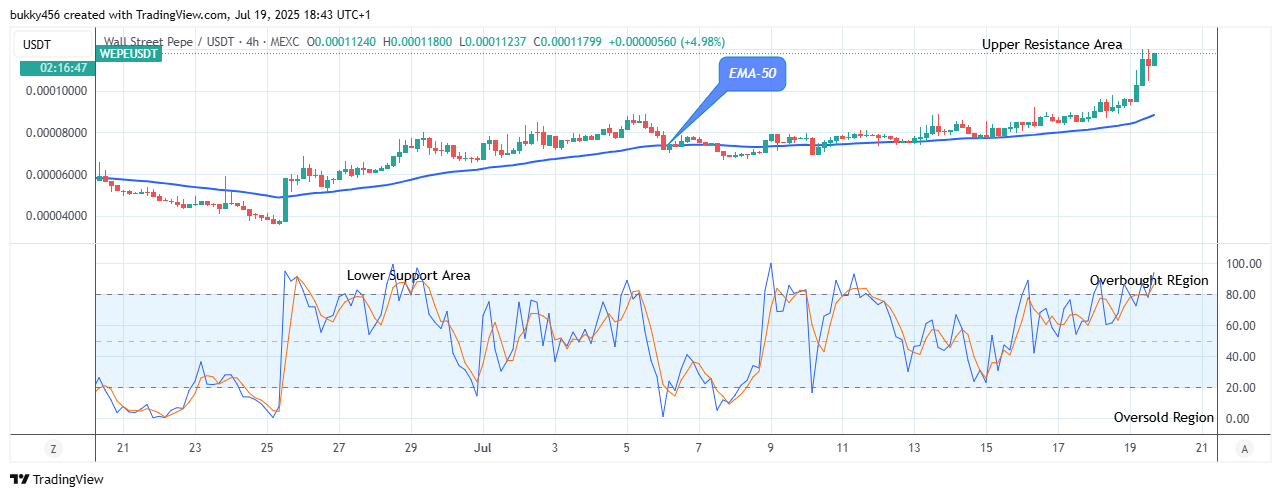Click the 0.00006000 price axis value
The width and height of the screenshot is (1281, 497).
pos(55,175)
